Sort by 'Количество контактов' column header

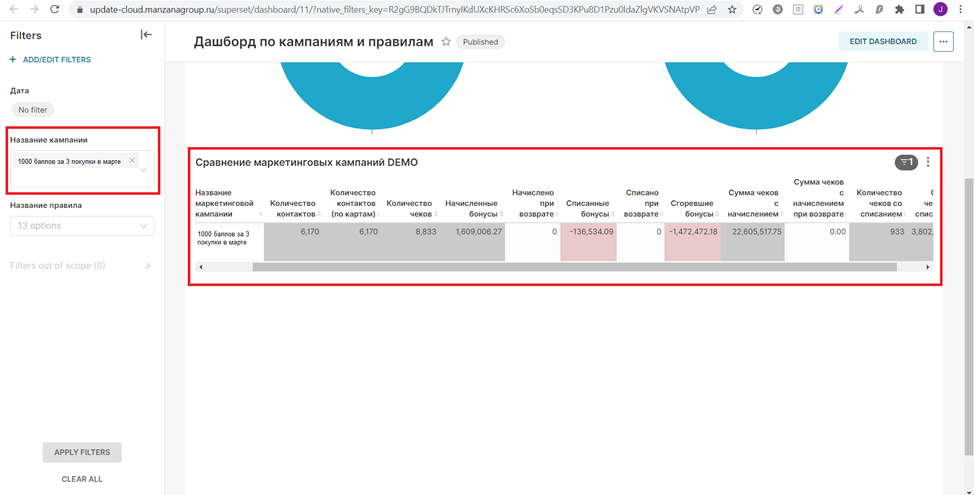coord(293,209)
